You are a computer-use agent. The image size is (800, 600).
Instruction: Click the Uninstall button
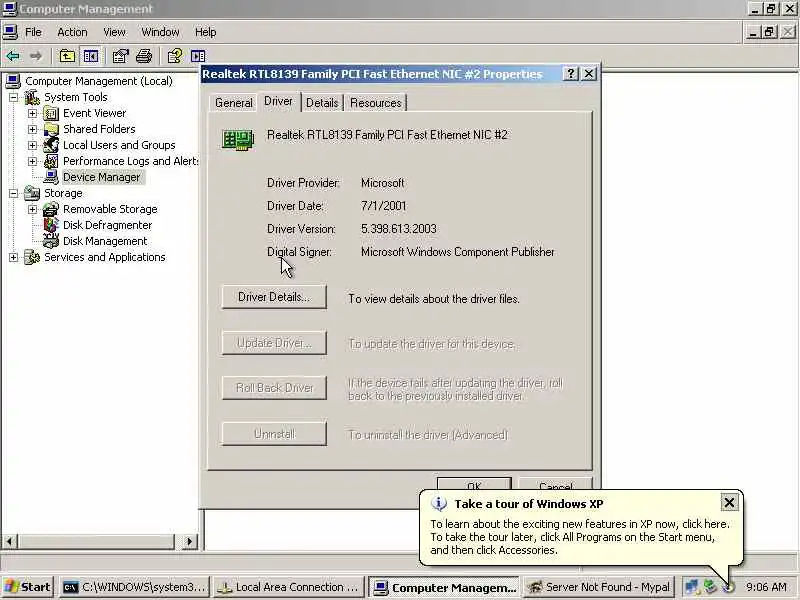274,434
